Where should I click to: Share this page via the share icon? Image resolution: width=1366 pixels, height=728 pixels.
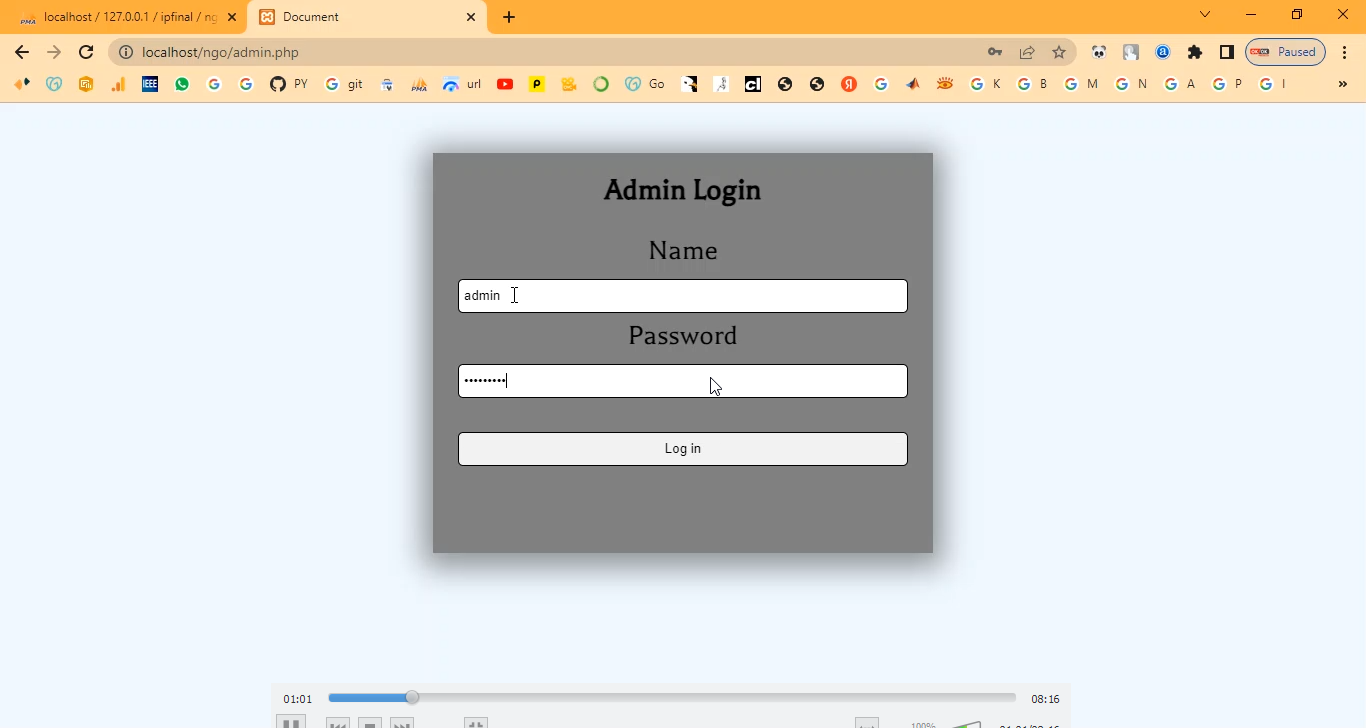1027,52
